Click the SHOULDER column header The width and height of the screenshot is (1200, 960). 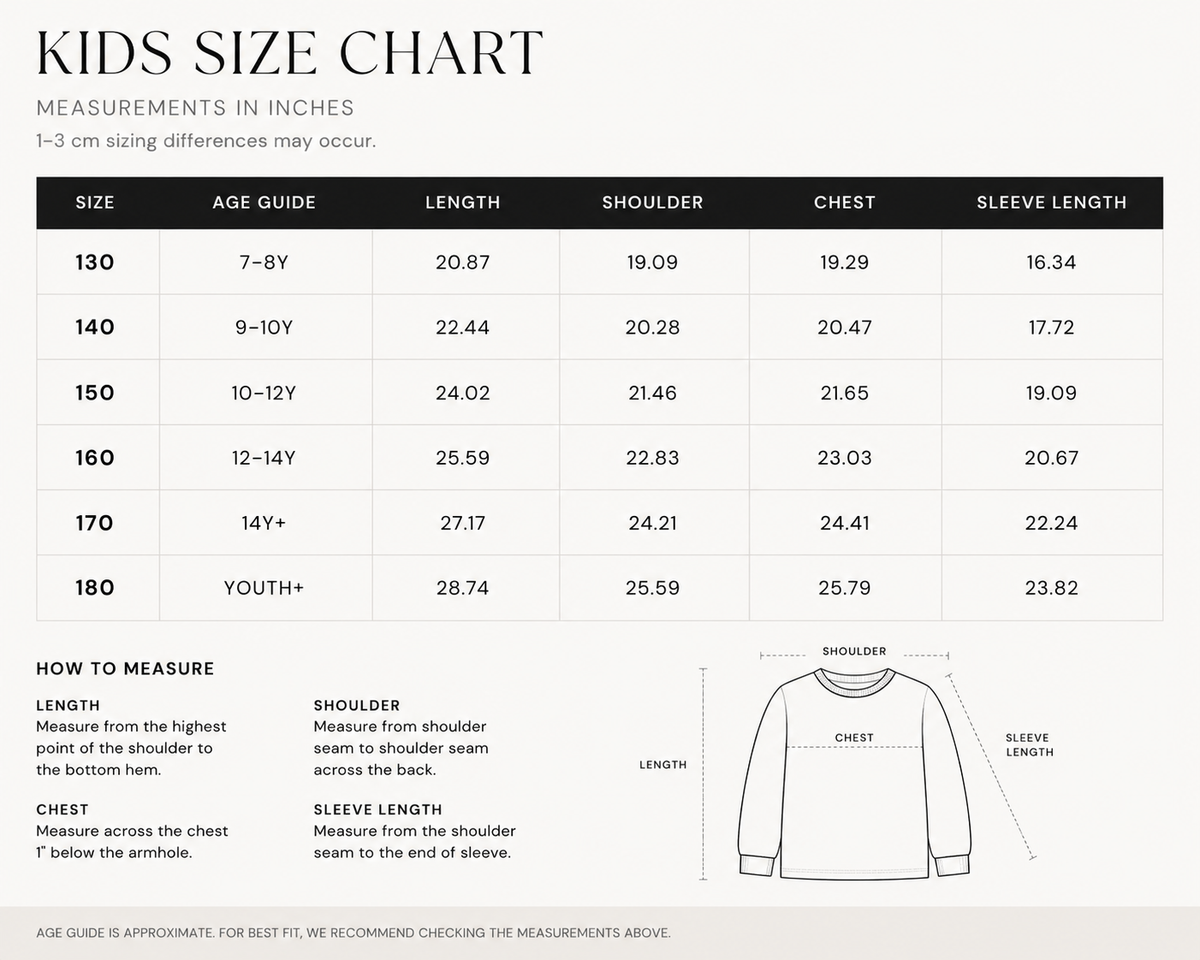pos(653,202)
